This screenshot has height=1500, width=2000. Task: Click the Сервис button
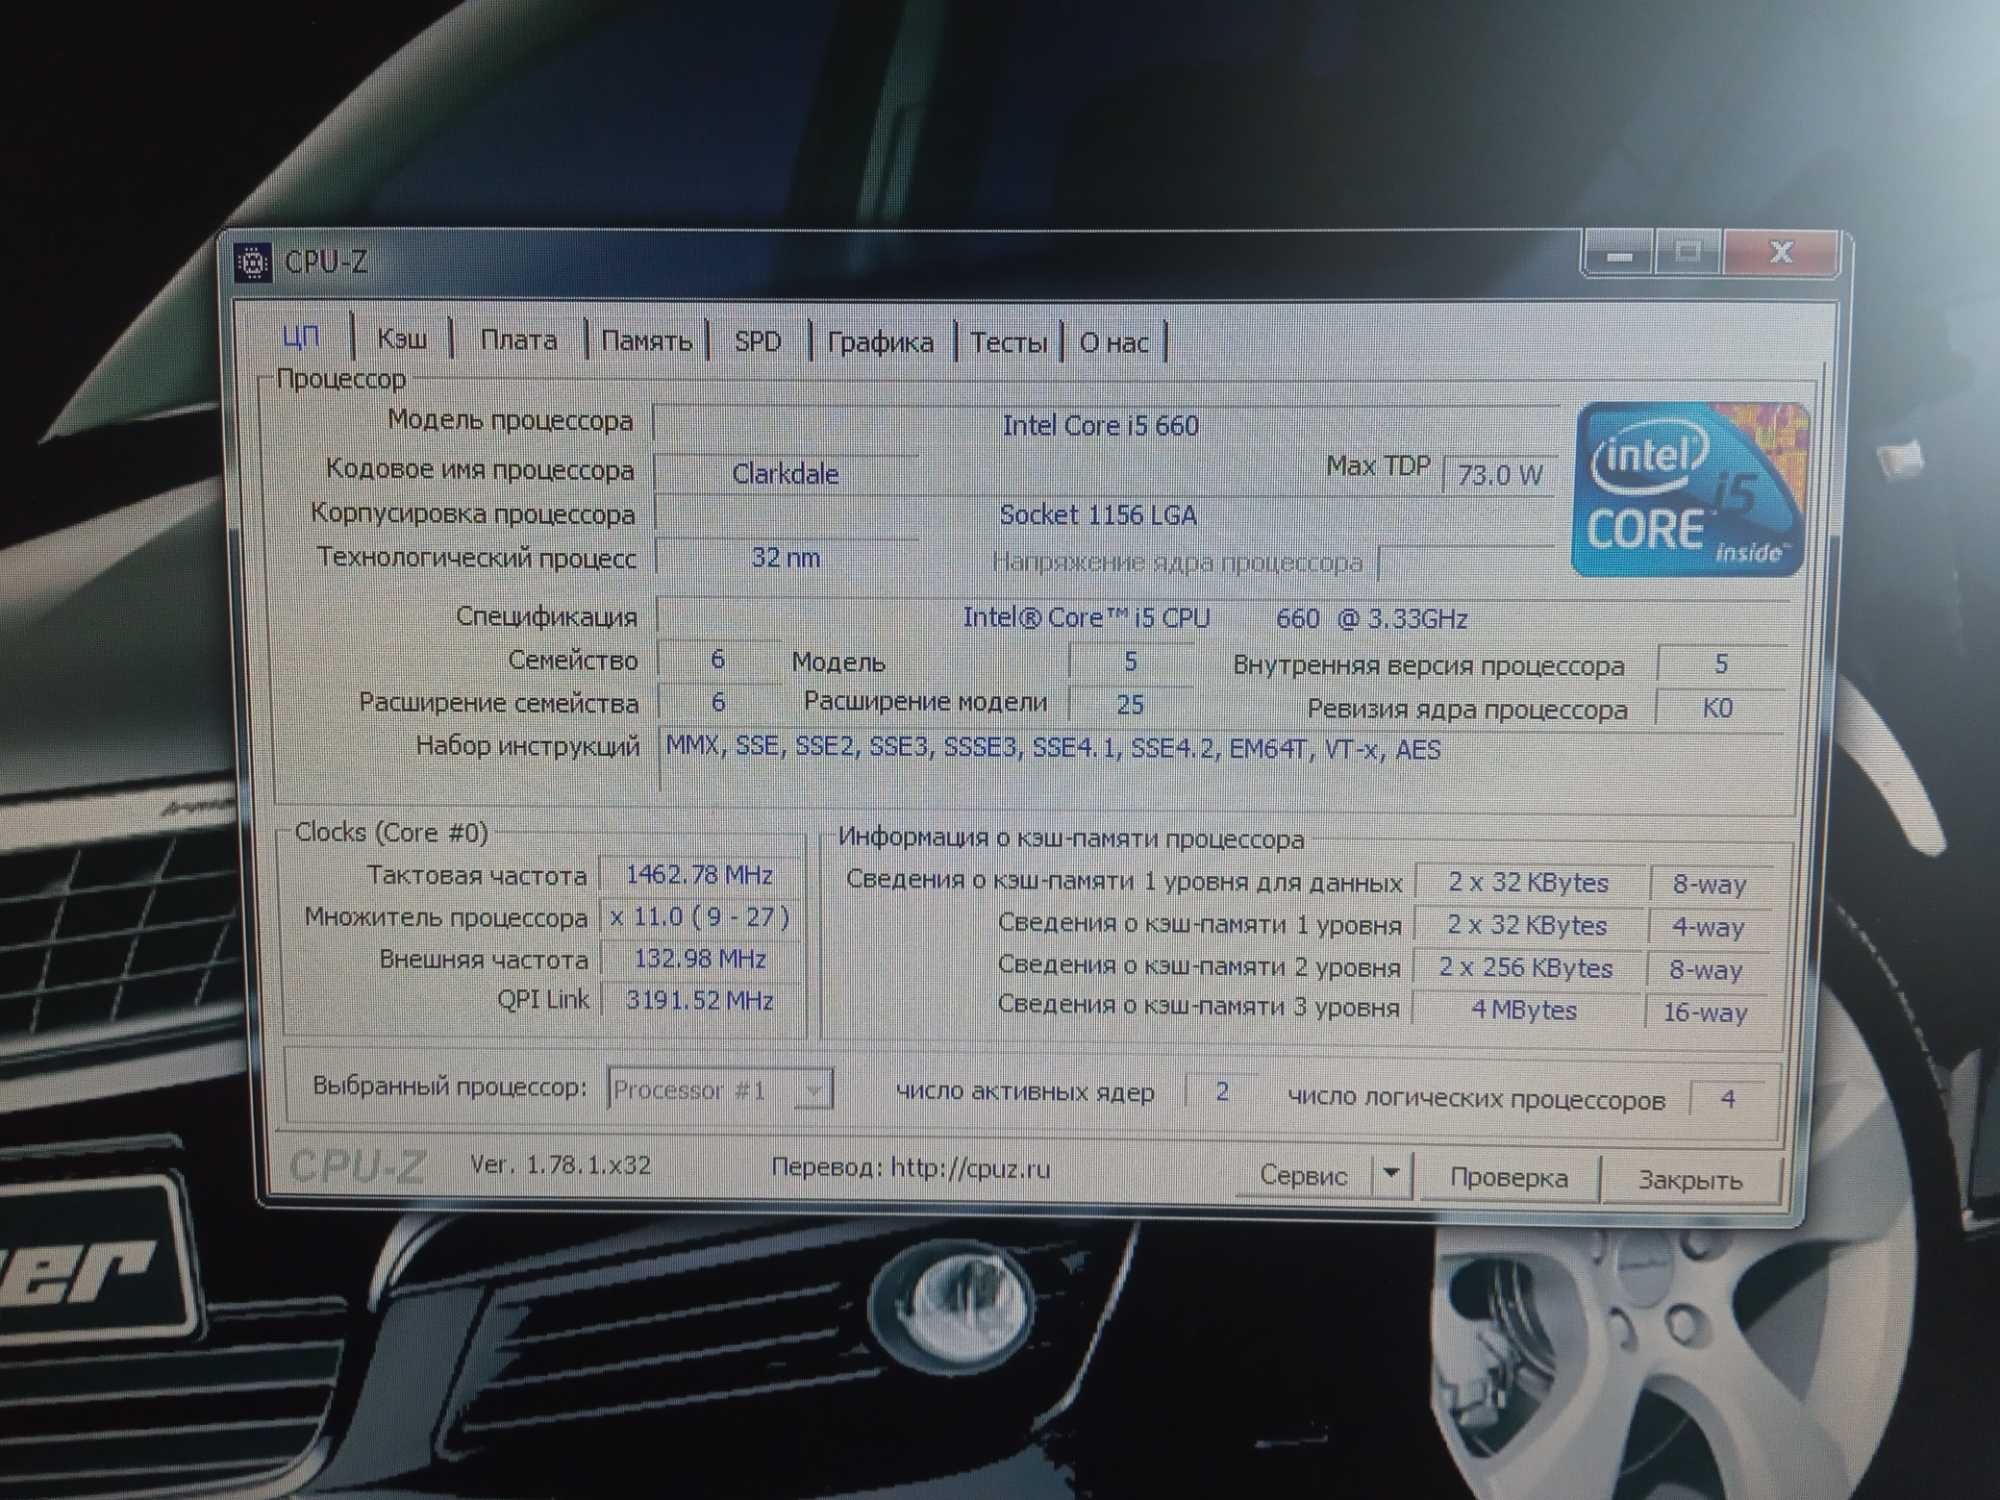click(x=1303, y=1175)
